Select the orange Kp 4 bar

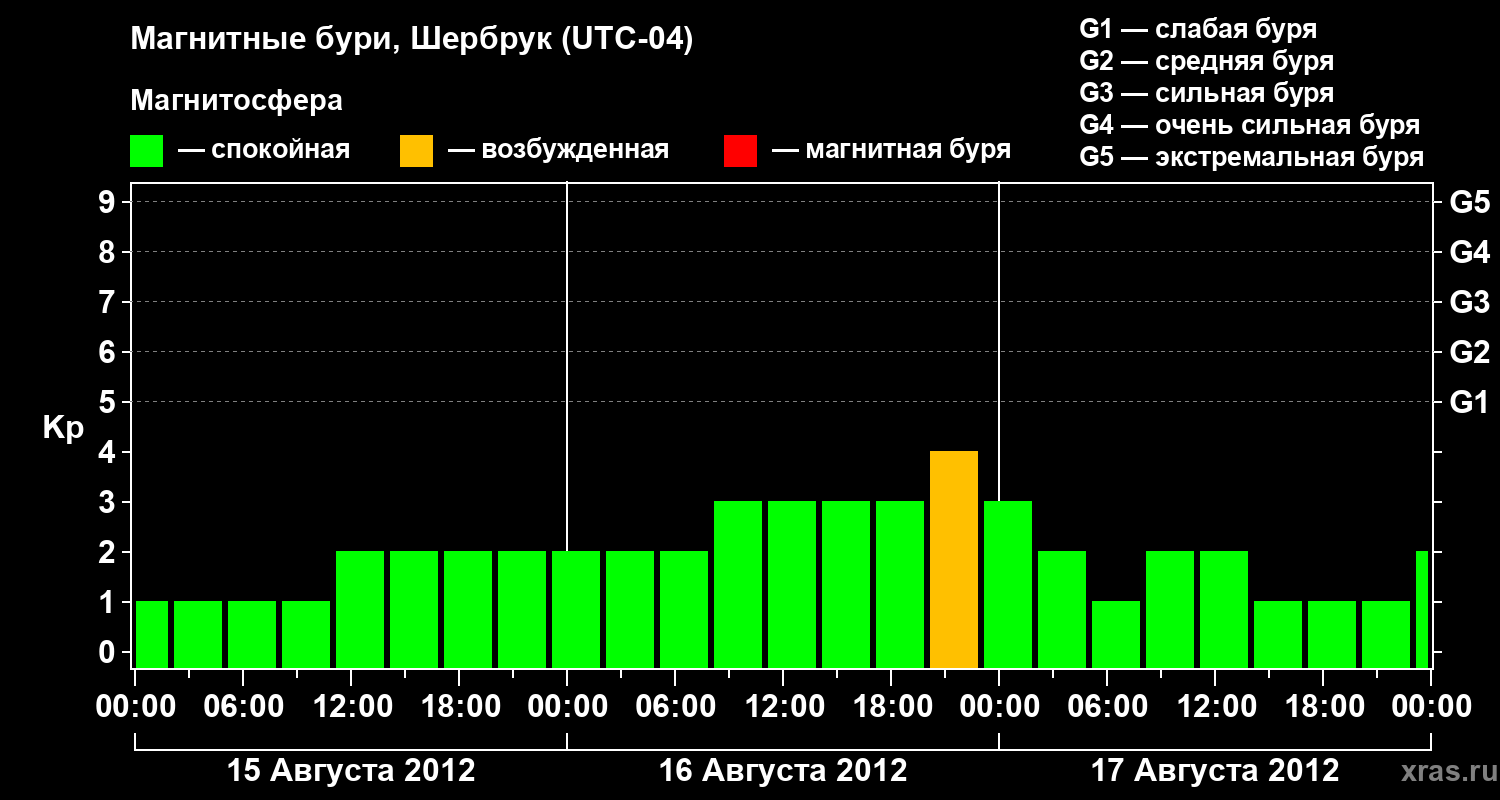[954, 560]
